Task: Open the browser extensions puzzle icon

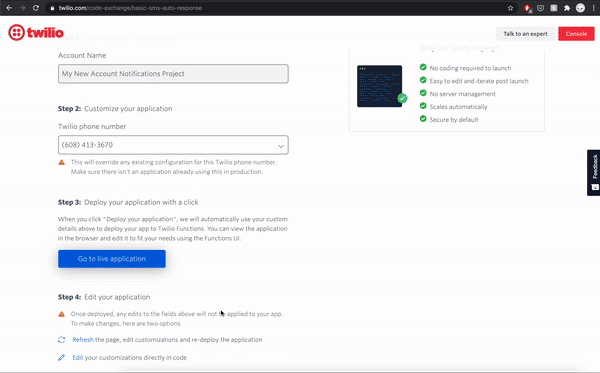Action: point(567,8)
